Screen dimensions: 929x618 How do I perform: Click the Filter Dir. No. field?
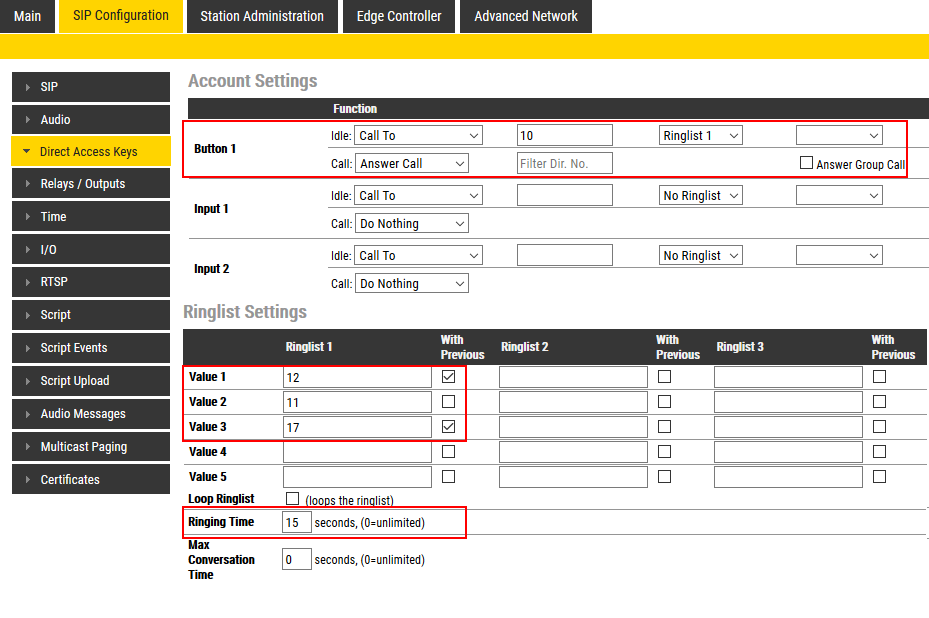point(564,163)
